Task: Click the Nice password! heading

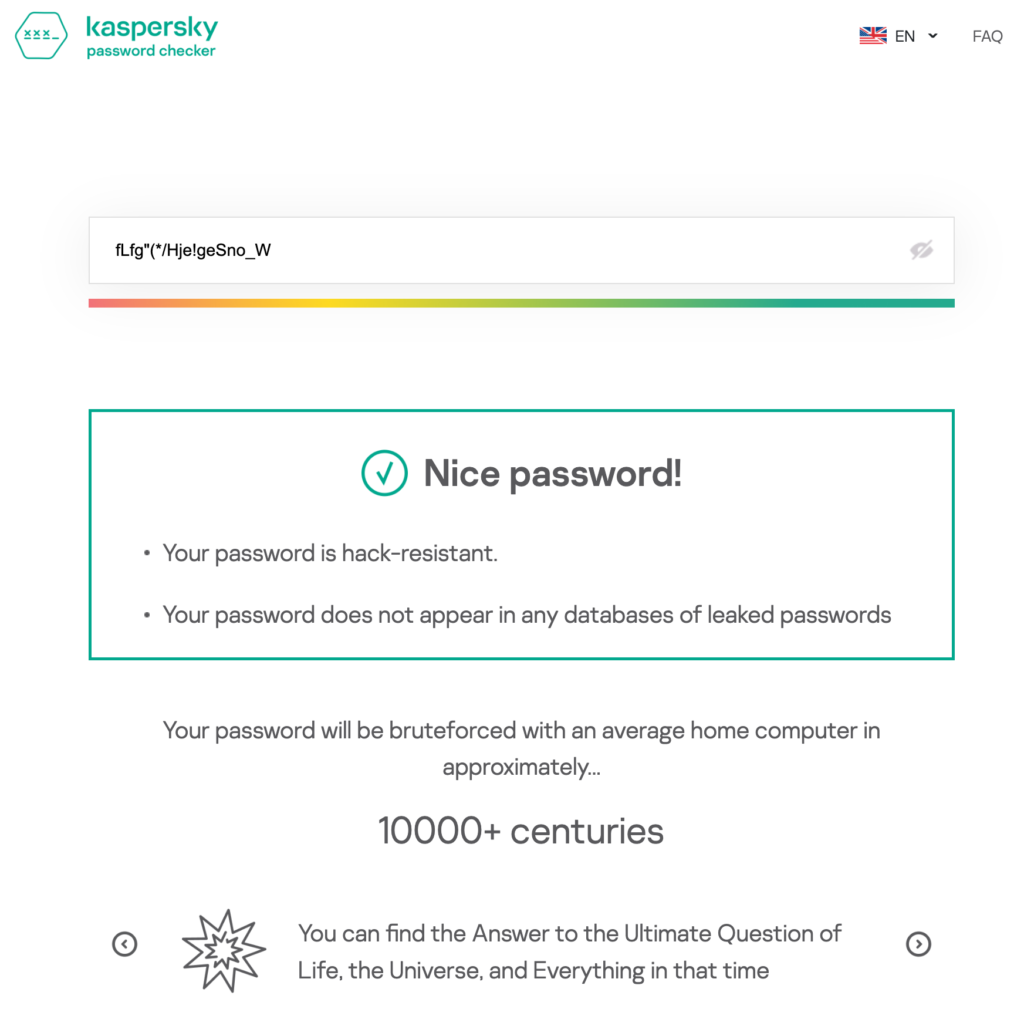Action: pos(552,473)
